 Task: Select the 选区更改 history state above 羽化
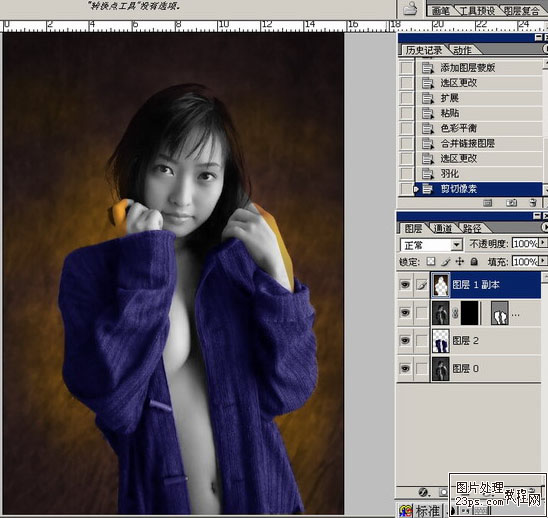tap(479, 159)
